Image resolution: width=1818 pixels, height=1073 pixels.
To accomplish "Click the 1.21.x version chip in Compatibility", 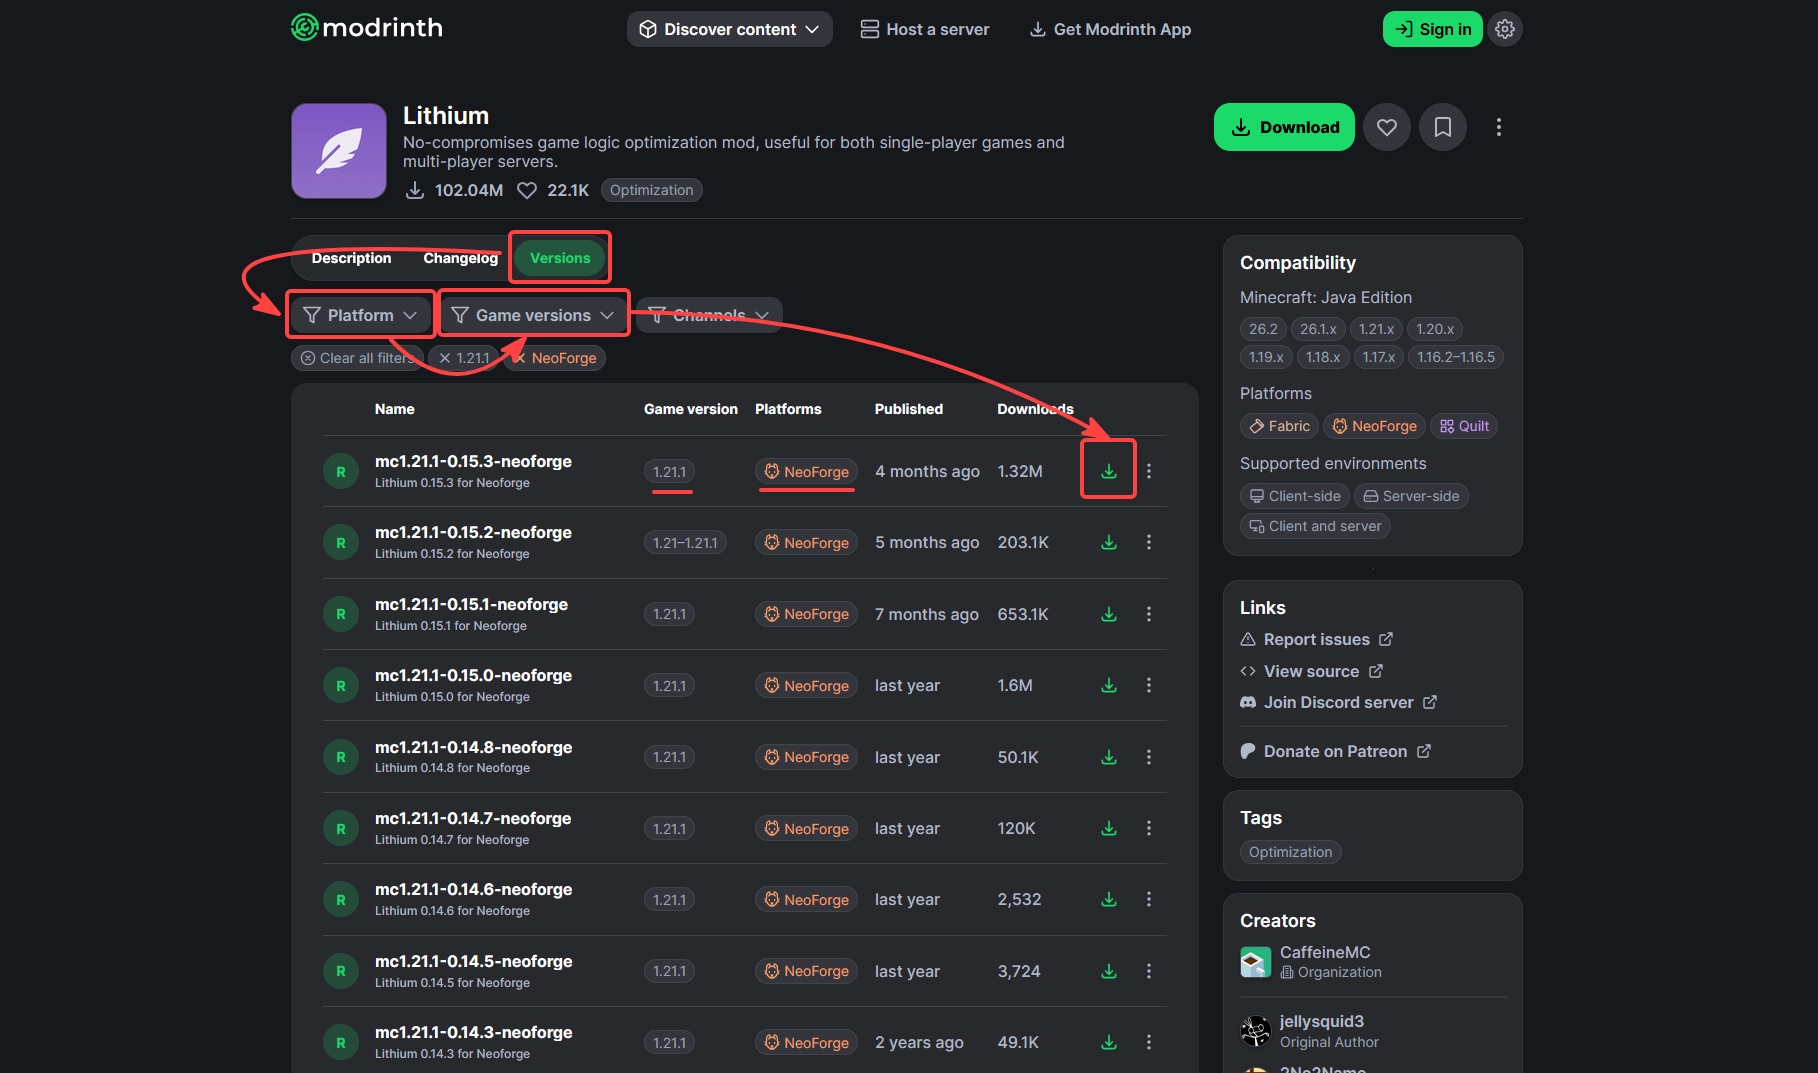I will coord(1376,329).
